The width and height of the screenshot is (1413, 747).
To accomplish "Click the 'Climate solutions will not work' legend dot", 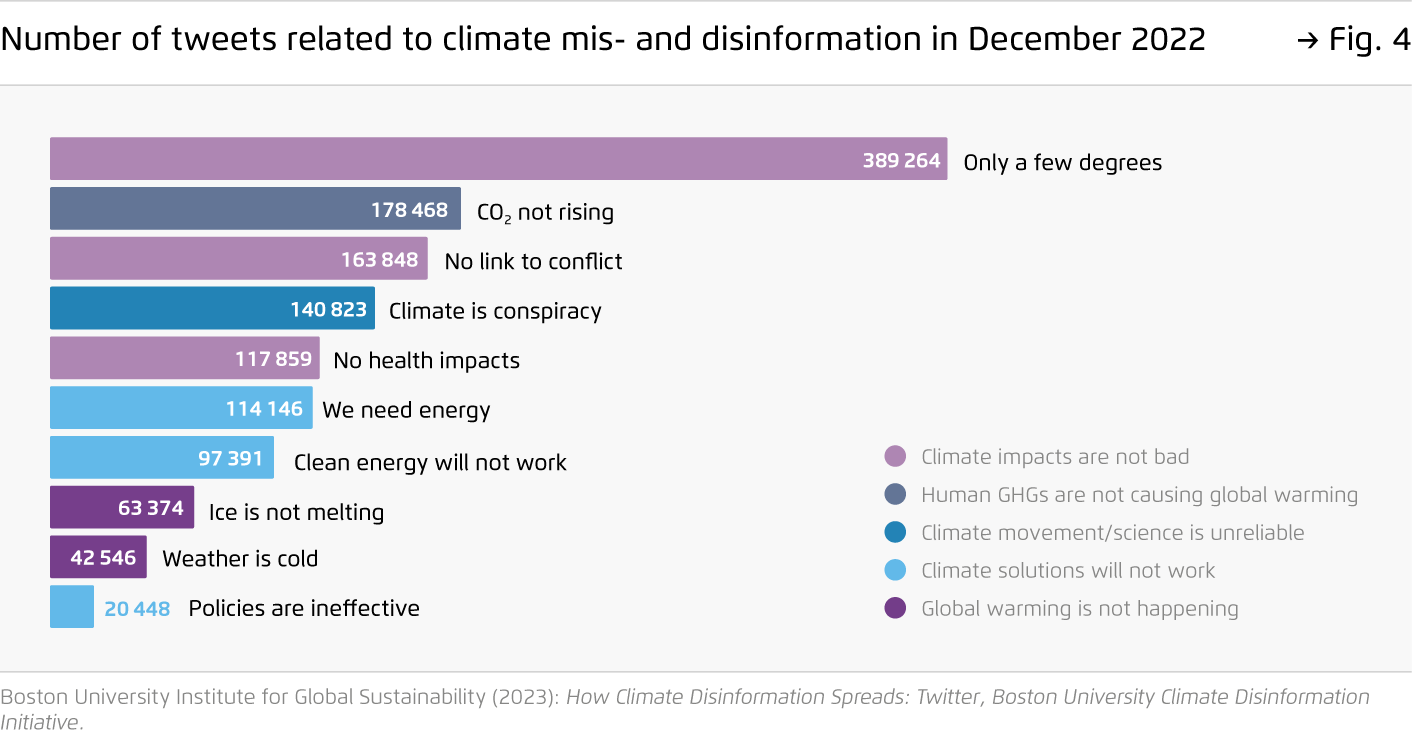I will 896,571.
